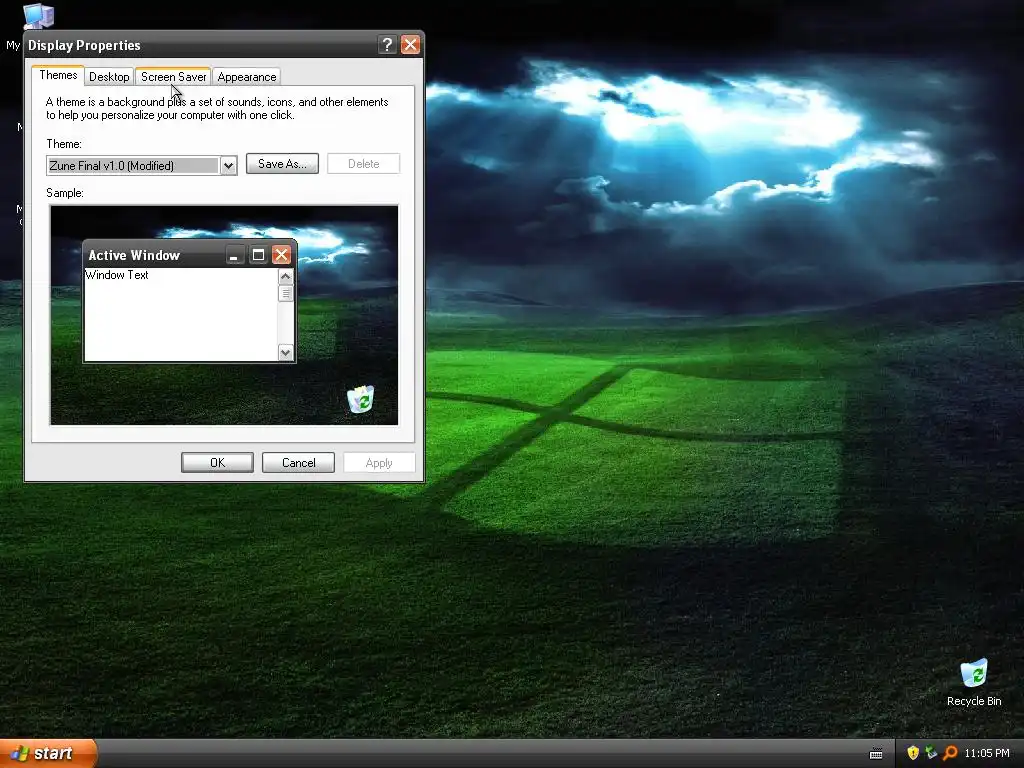Screen dimensions: 1024x768
Task: Click the sample window scroll up arrow
Action: coord(285,277)
